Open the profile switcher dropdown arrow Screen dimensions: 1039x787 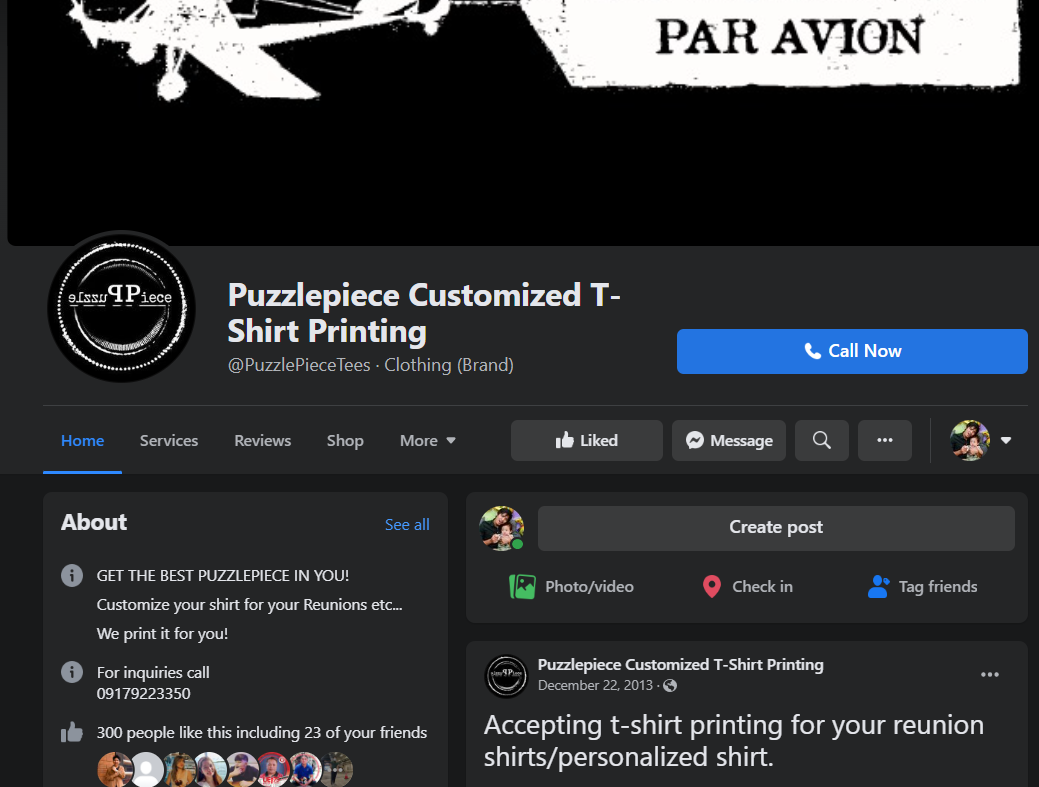point(1006,441)
